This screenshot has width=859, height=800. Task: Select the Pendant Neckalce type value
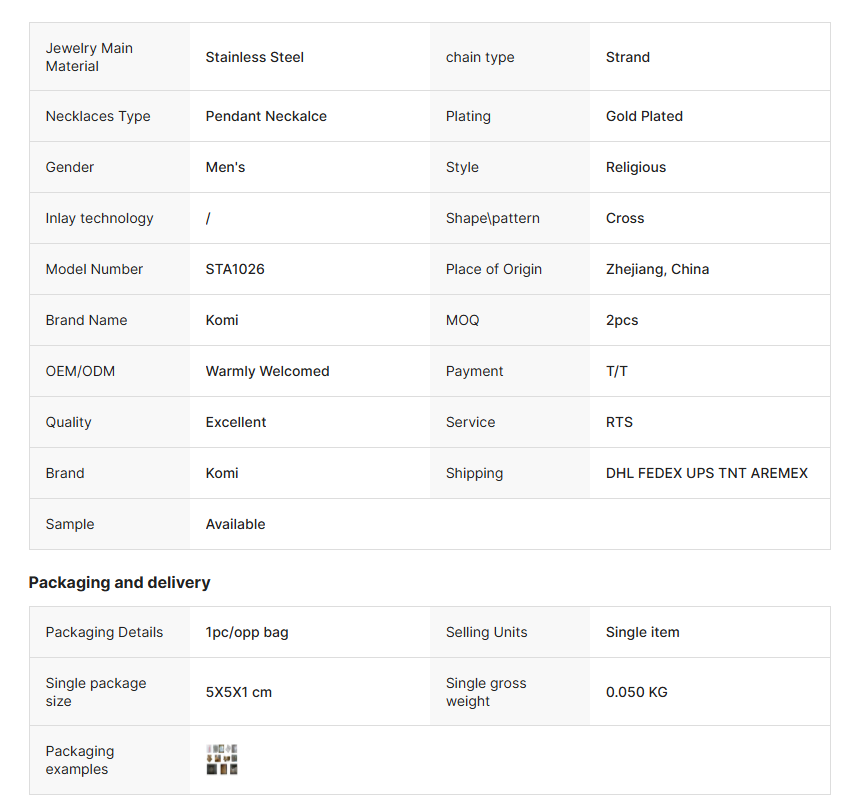point(266,116)
